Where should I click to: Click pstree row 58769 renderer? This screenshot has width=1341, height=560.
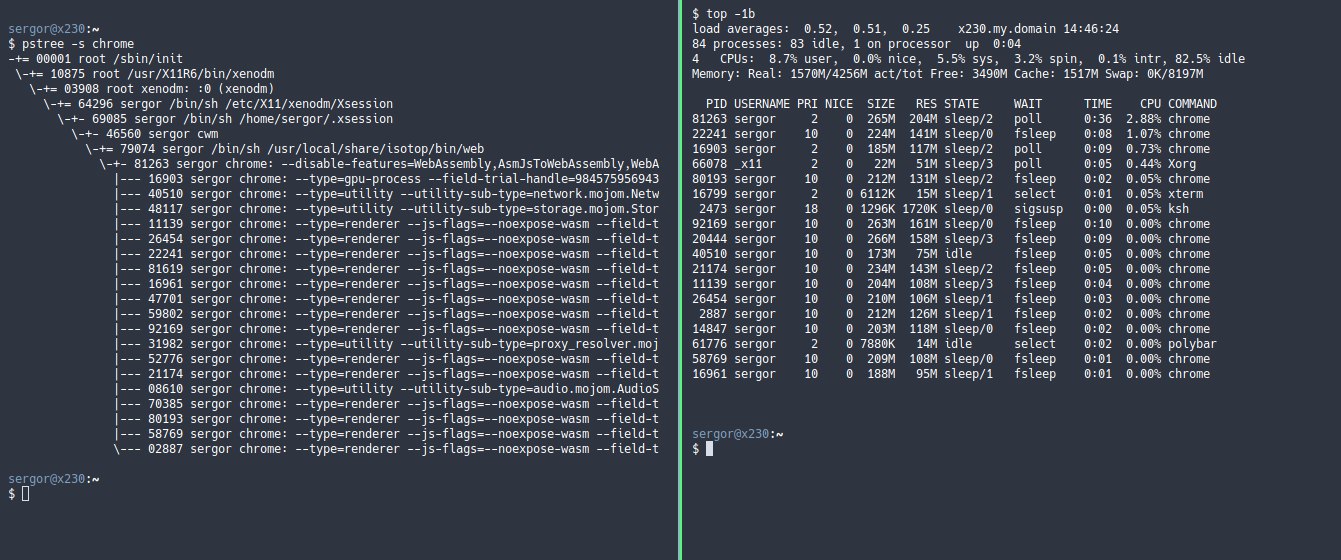tap(385, 434)
